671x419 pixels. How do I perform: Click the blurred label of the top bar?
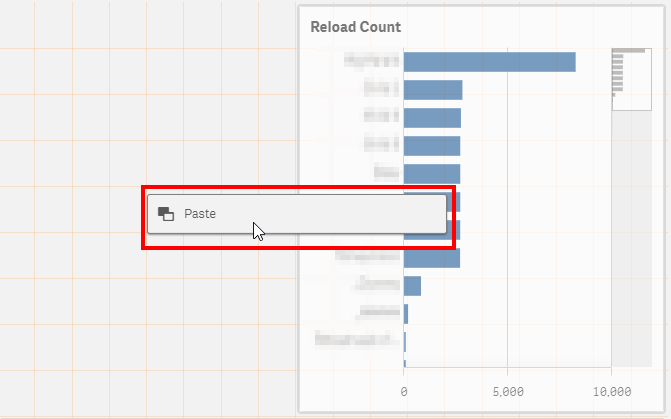click(372, 61)
